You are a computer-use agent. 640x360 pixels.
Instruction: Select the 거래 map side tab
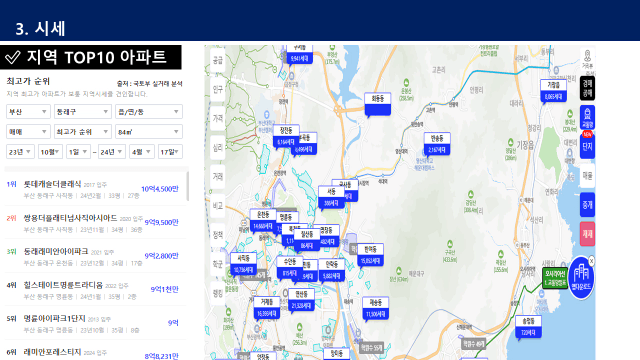coord(218,176)
